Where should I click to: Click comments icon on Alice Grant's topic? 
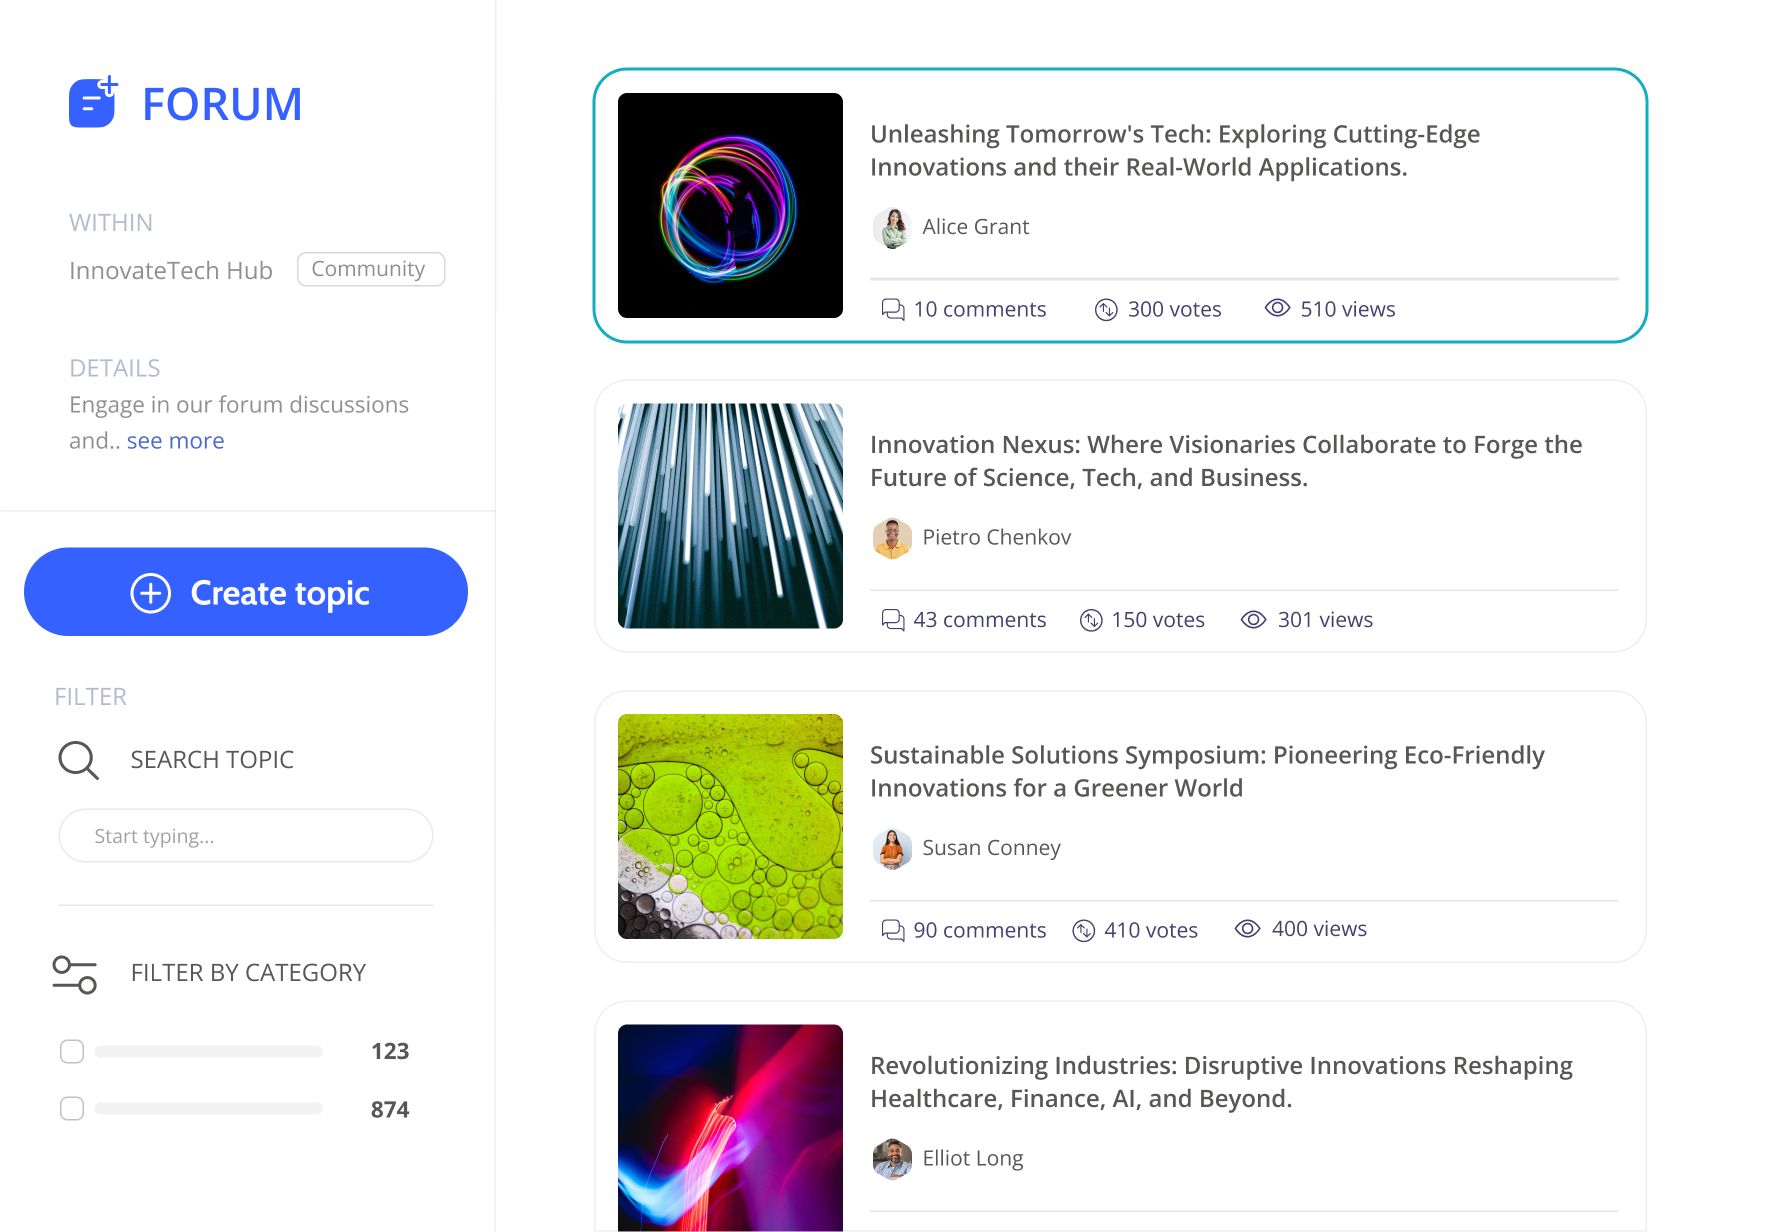[x=892, y=309]
